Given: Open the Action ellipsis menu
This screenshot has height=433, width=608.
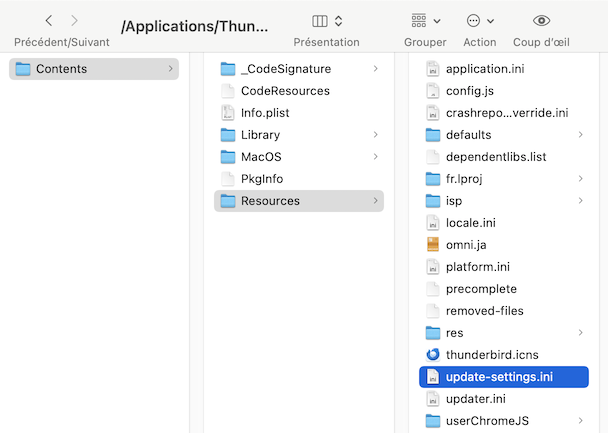Looking at the screenshot, I should (480, 20).
